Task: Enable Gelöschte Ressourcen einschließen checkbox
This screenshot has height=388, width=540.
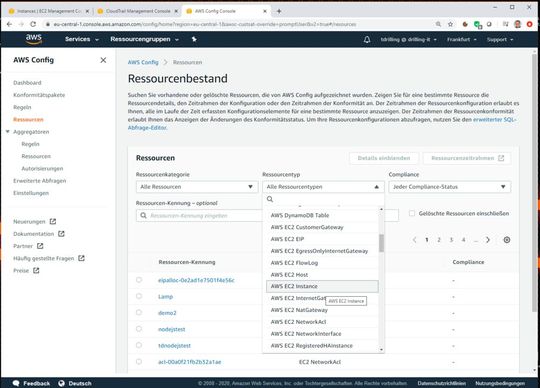Action: [412, 213]
